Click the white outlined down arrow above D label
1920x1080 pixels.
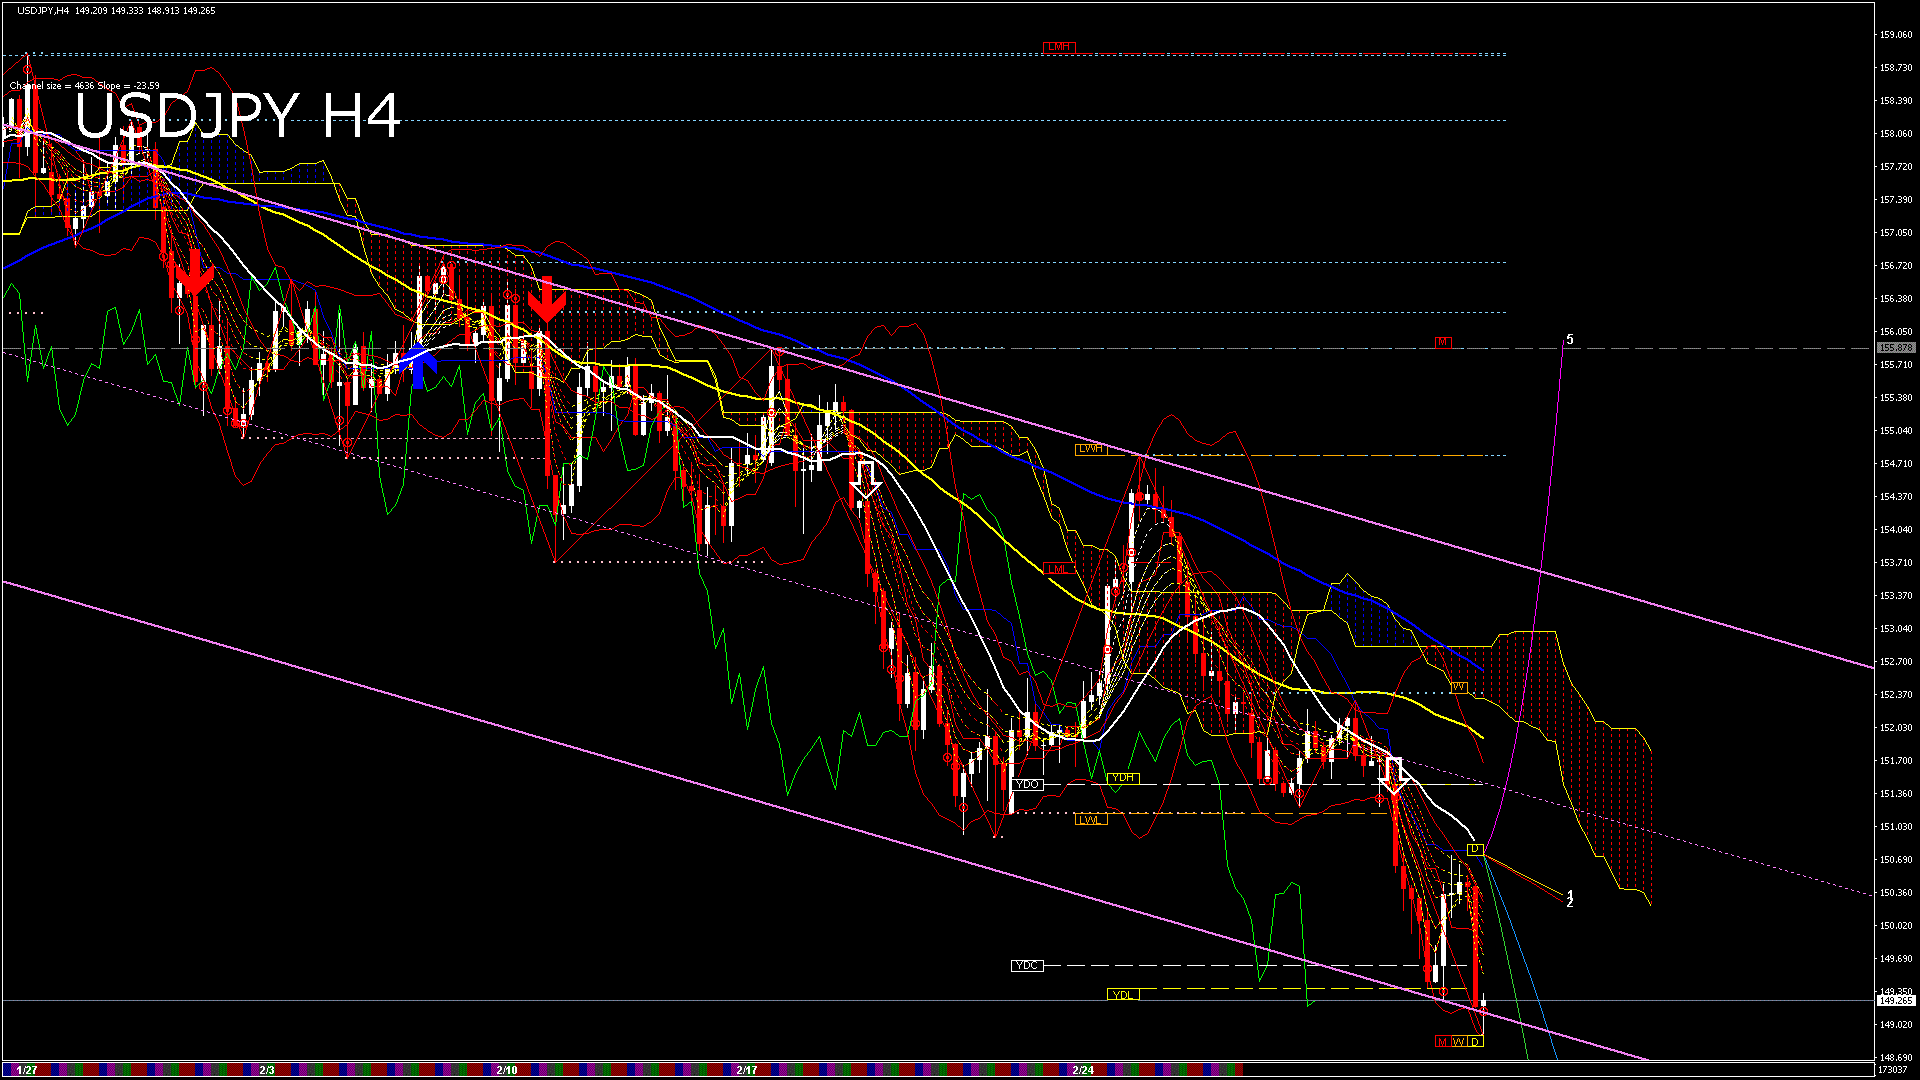click(1396, 776)
